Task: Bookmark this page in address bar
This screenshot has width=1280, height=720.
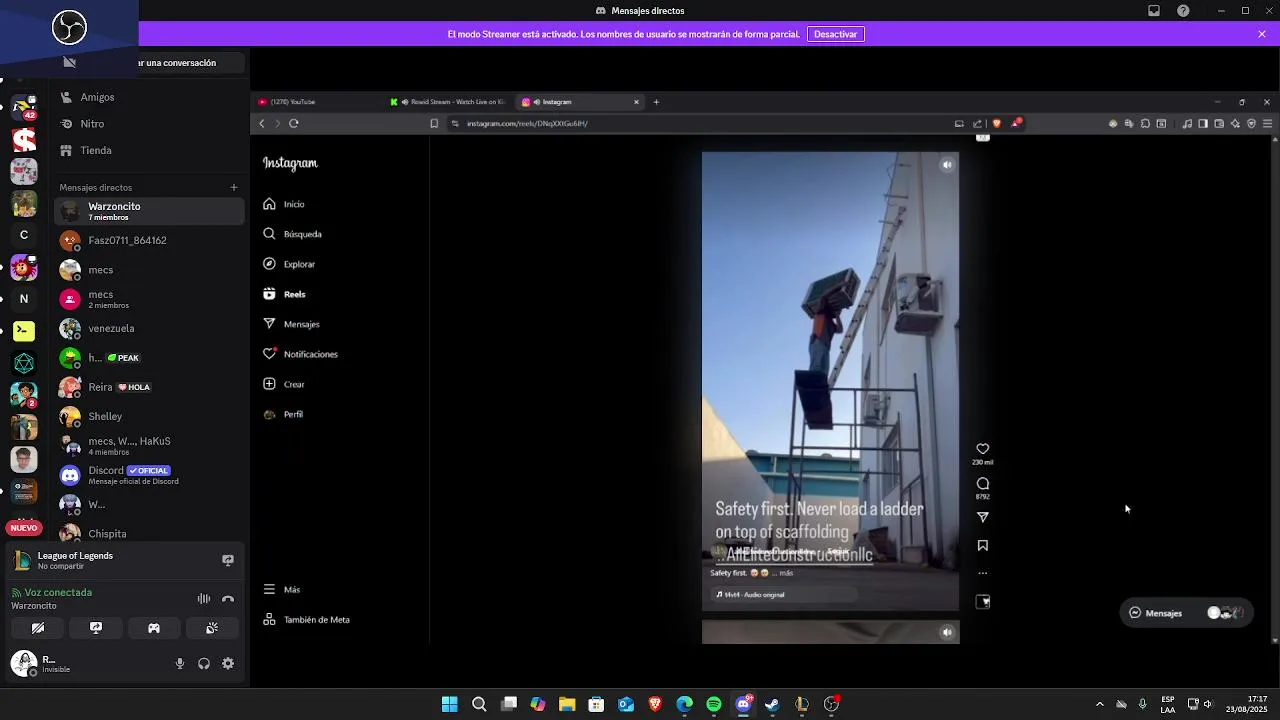Action: coord(434,123)
